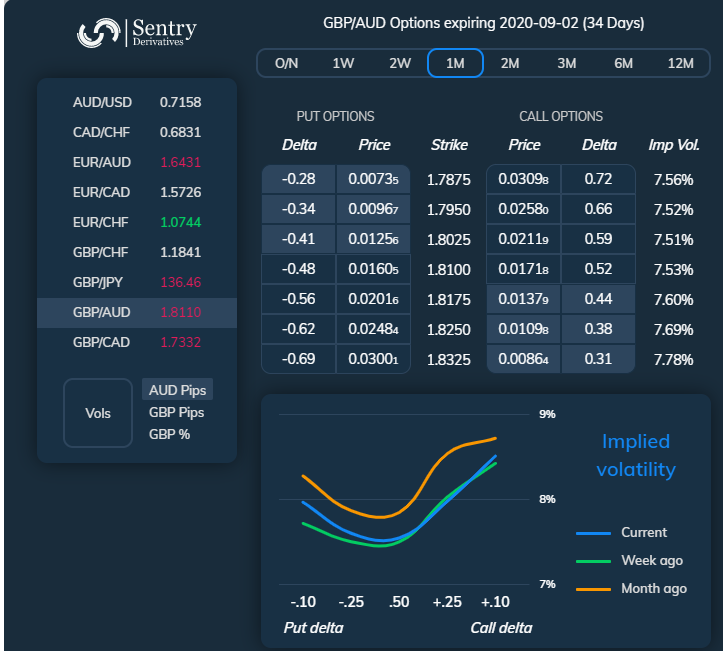Click put delta -0.48 cell
The width and height of the screenshot is (723, 651).
[298, 269]
